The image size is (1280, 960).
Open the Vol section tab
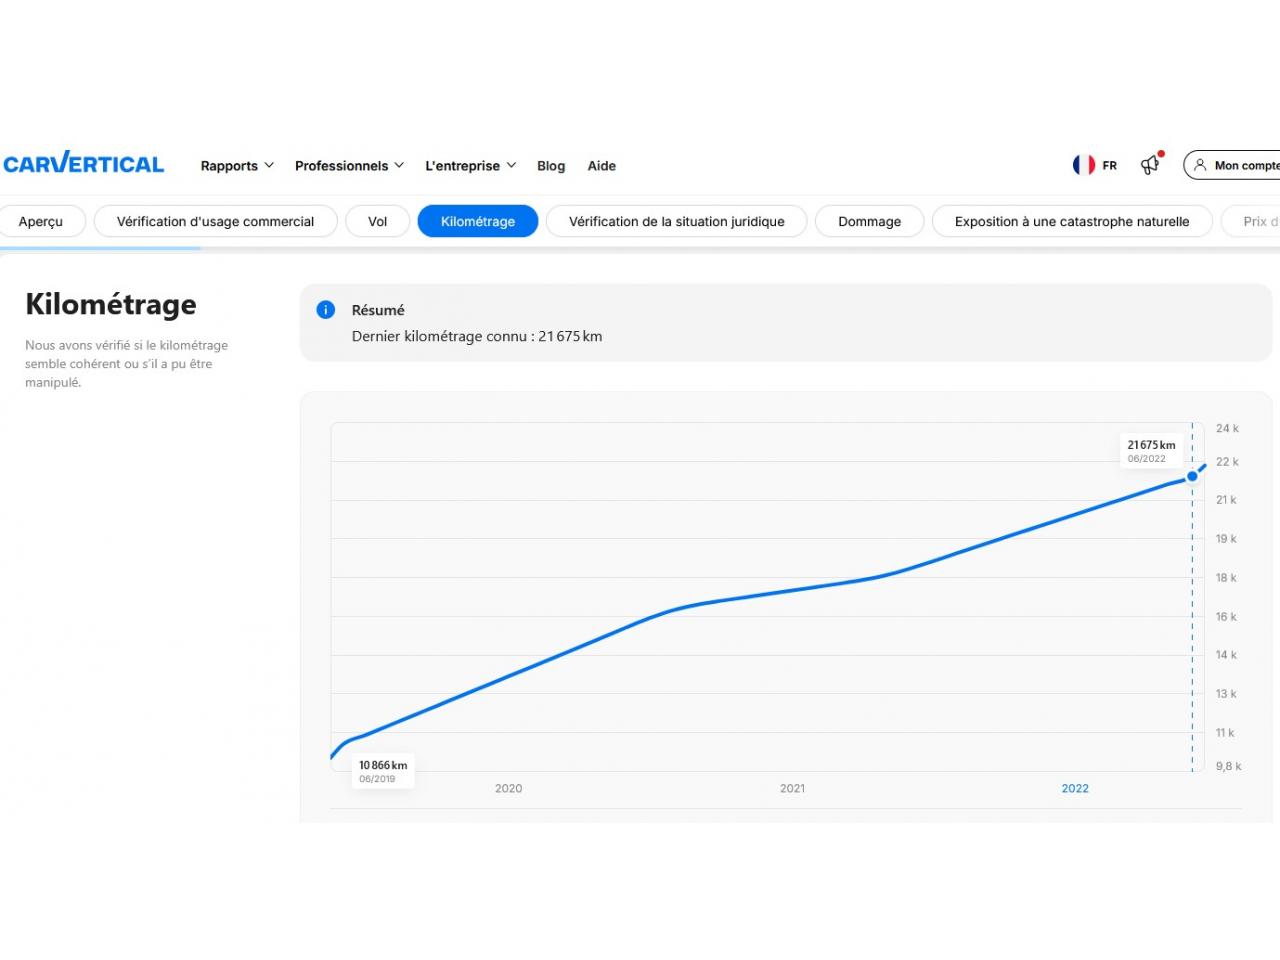[377, 222]
